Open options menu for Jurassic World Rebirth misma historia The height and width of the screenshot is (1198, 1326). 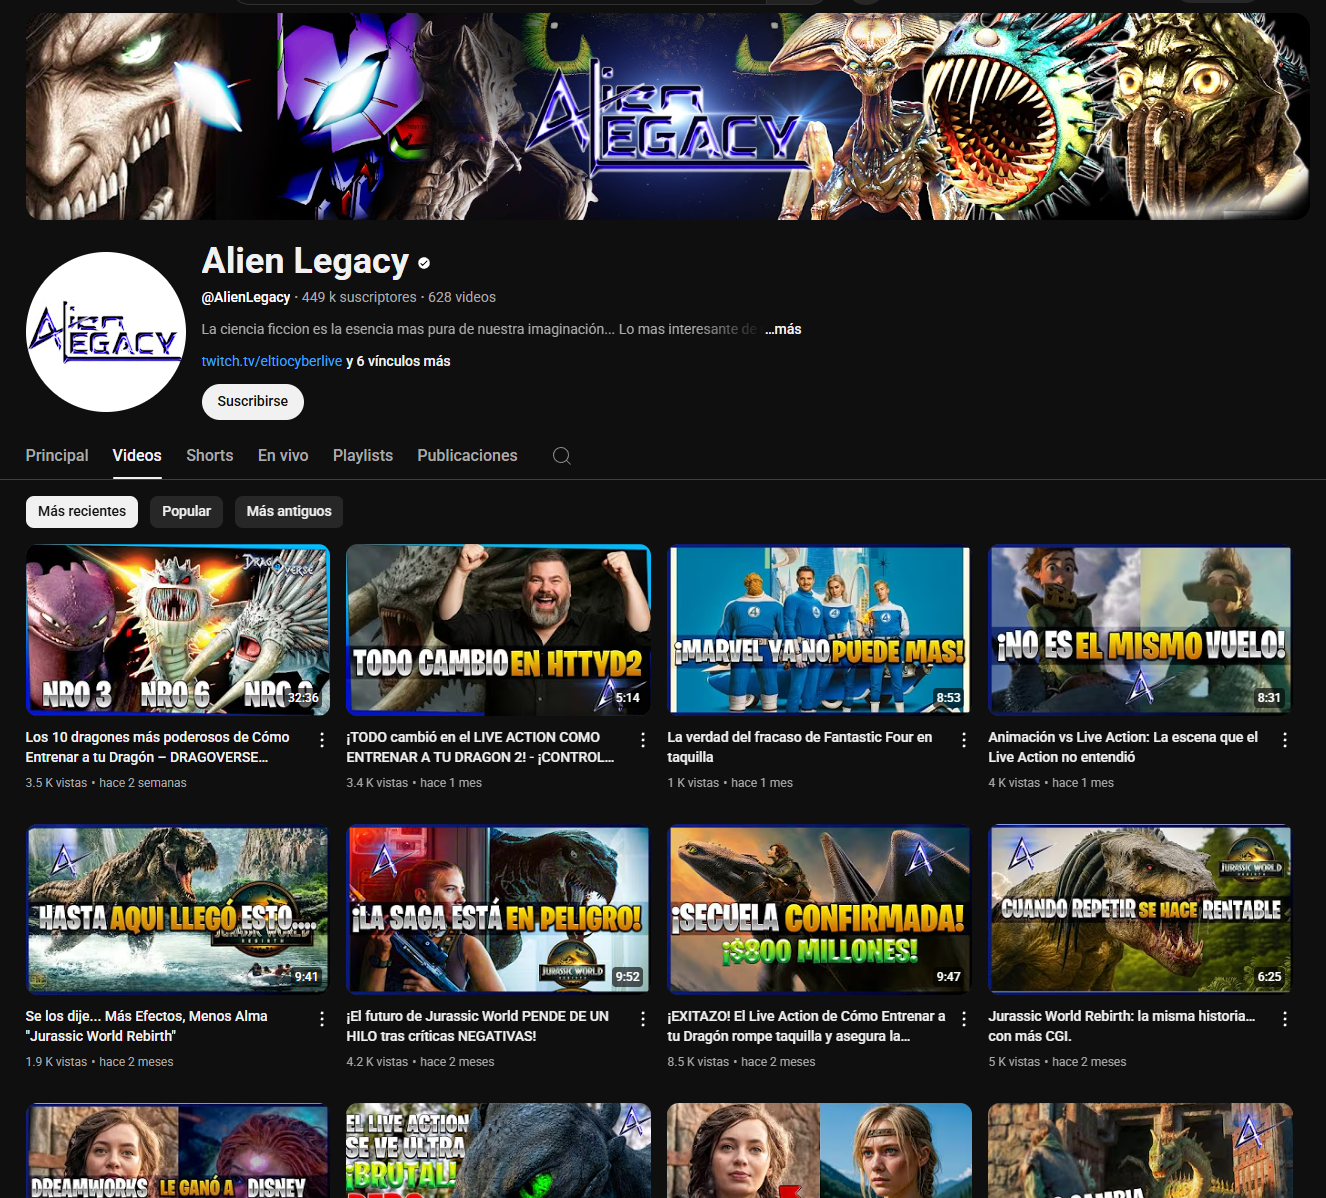click(x=1285, y=1019)
